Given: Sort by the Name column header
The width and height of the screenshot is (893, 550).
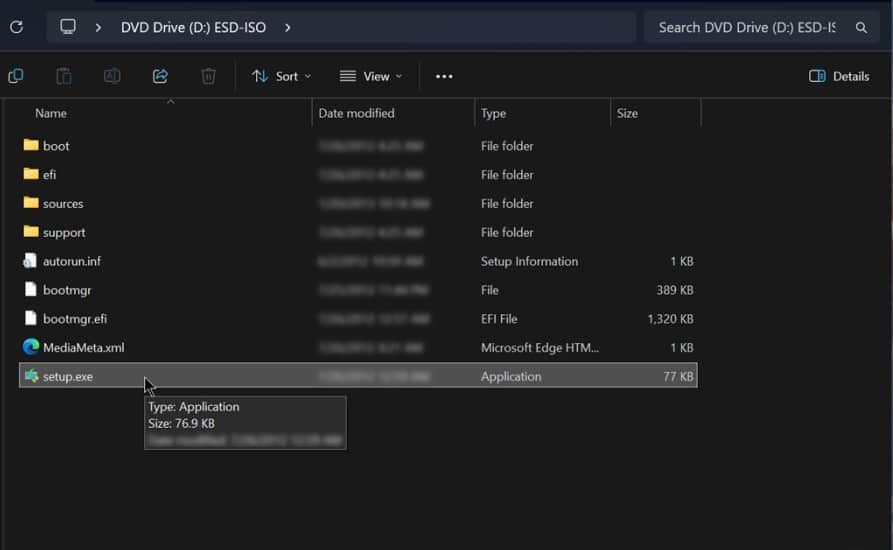Looking at the screenshot, I should (x=51, y=113).
